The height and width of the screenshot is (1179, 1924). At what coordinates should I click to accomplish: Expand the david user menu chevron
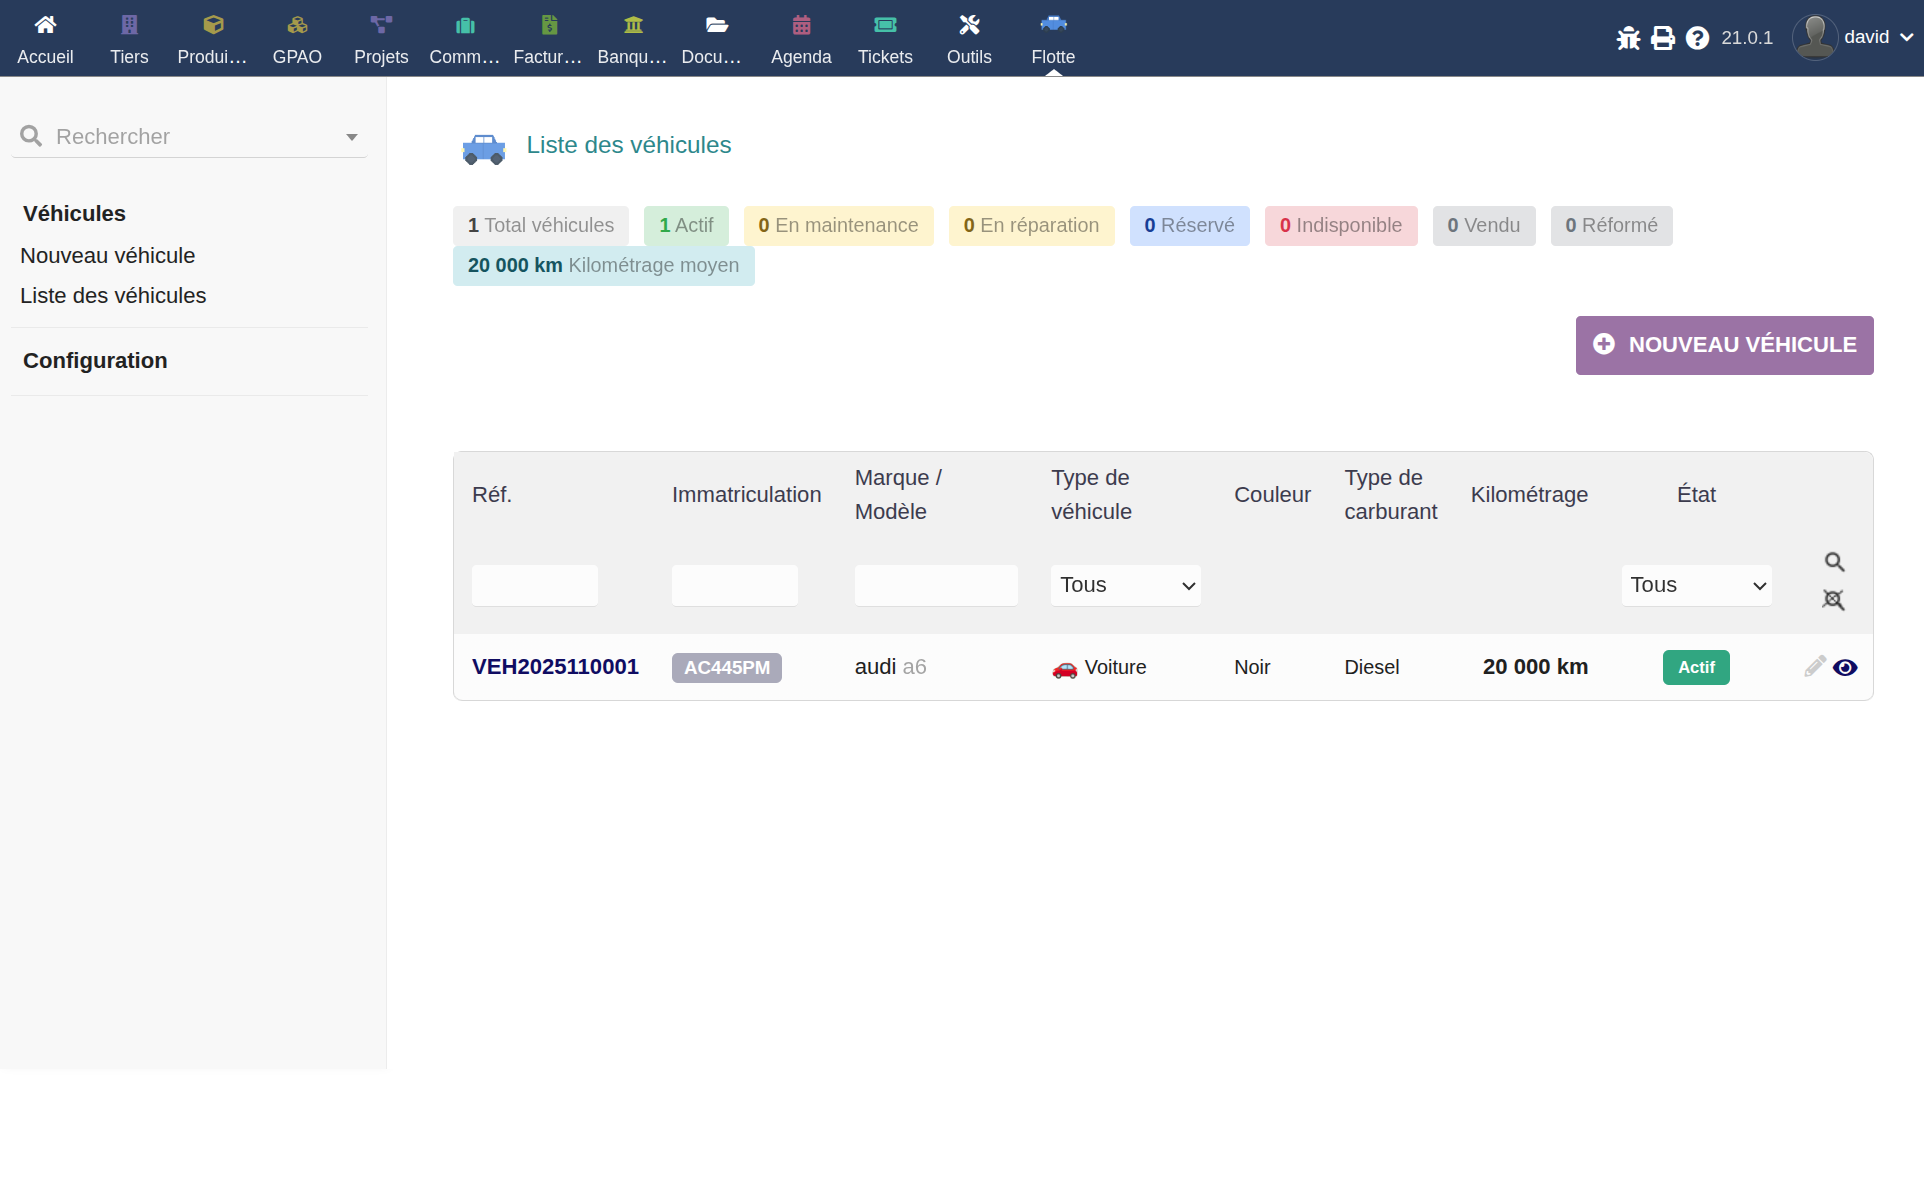1906,38
